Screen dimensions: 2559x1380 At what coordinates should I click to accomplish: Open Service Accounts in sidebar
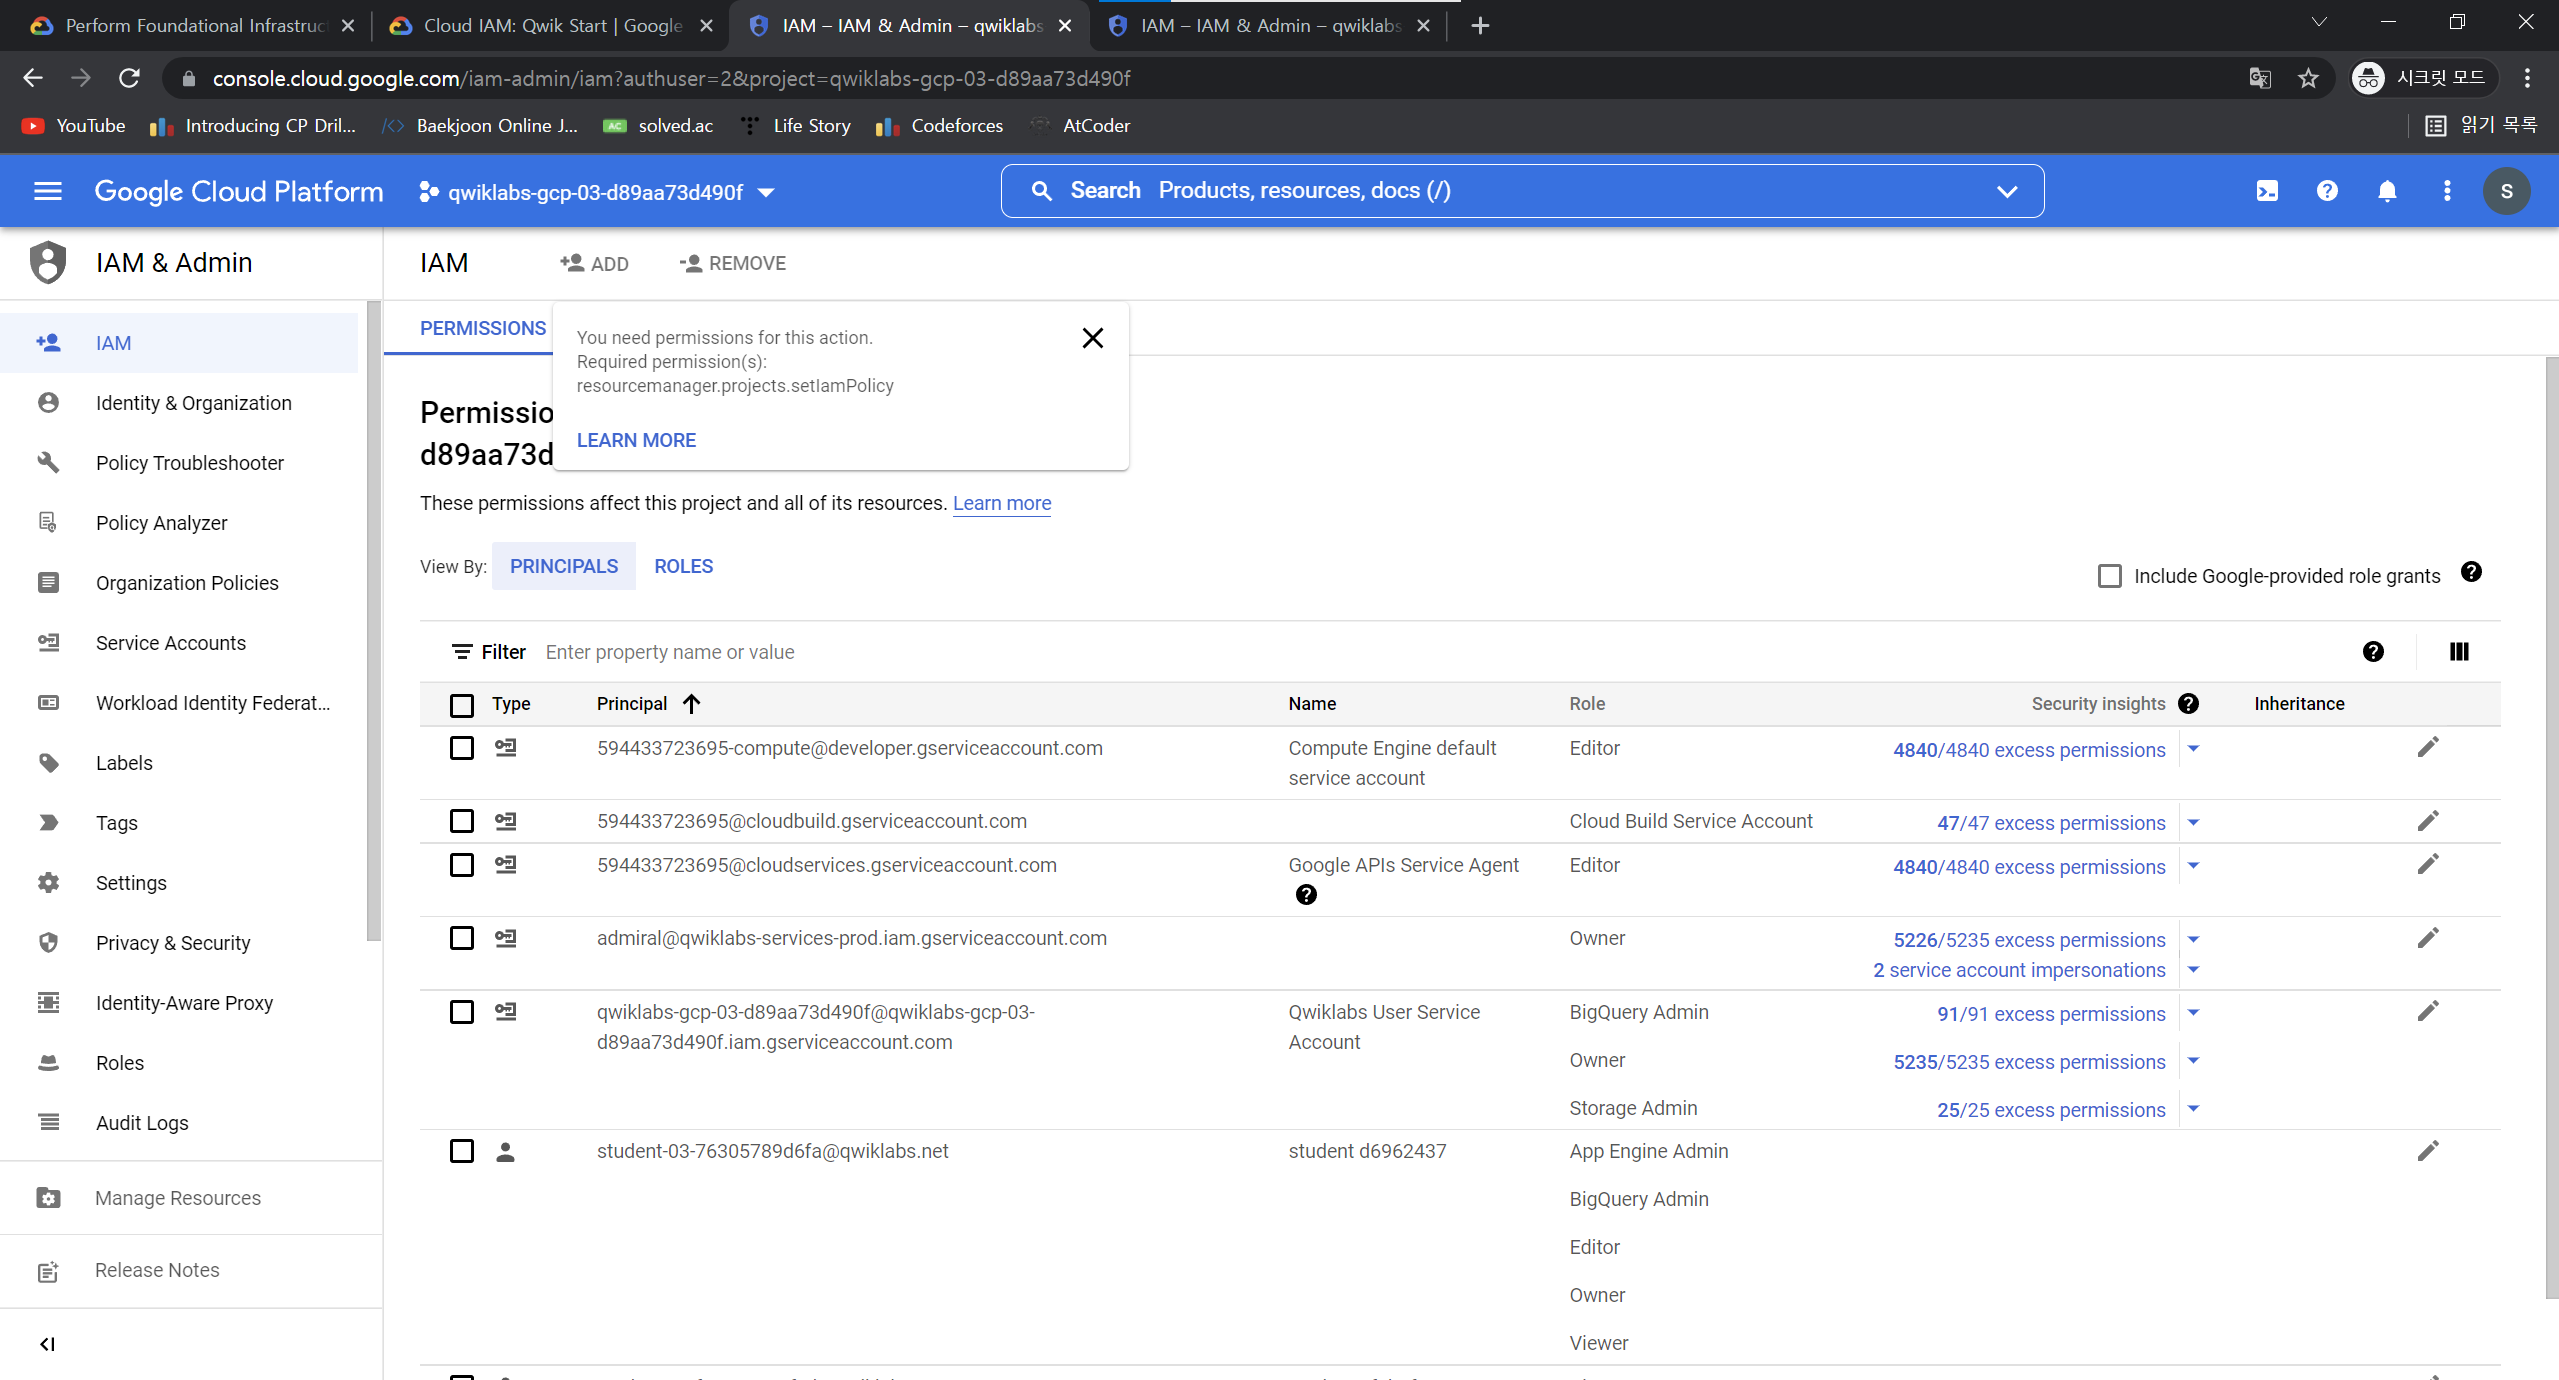coord(170,643)
